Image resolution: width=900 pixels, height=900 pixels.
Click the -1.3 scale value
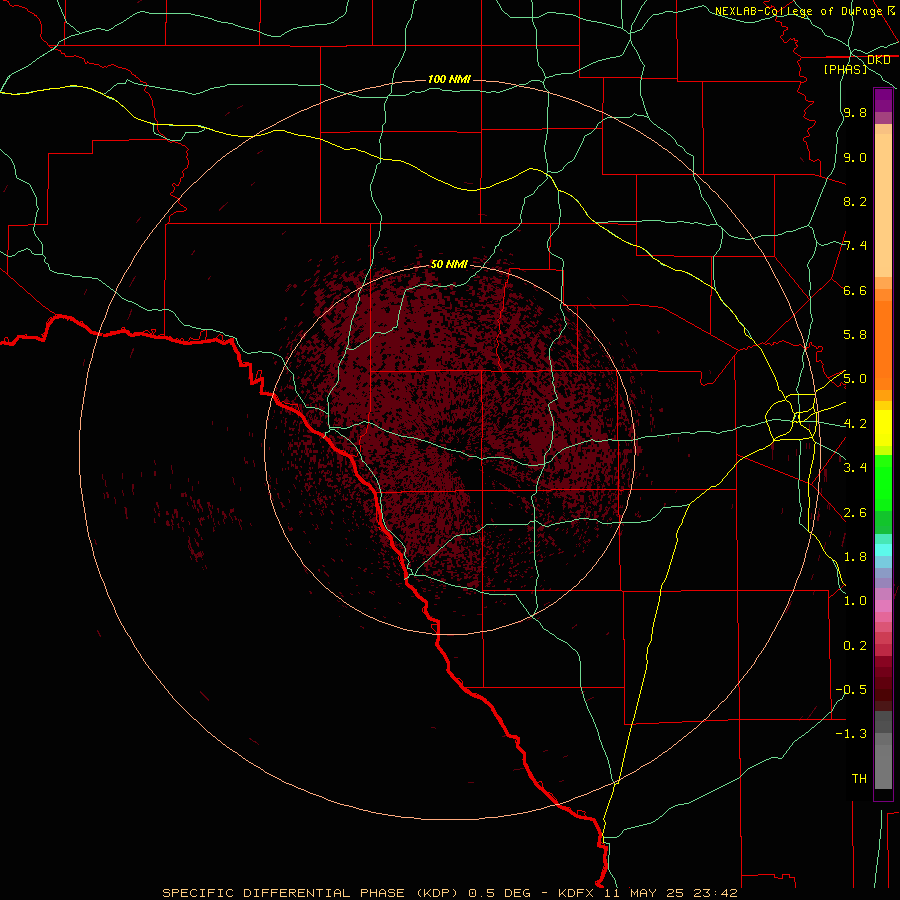pyautogui.click(x=851, y=734)
